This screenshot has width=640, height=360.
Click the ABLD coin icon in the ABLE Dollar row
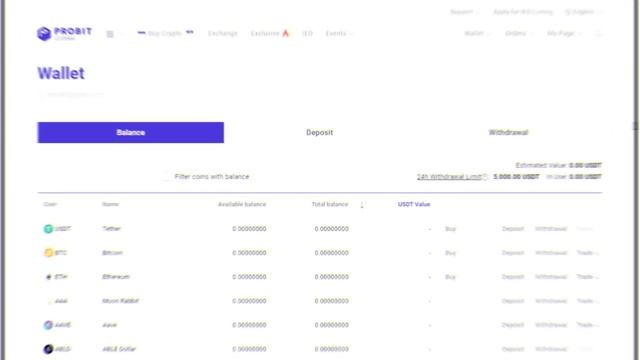point(48,349)
